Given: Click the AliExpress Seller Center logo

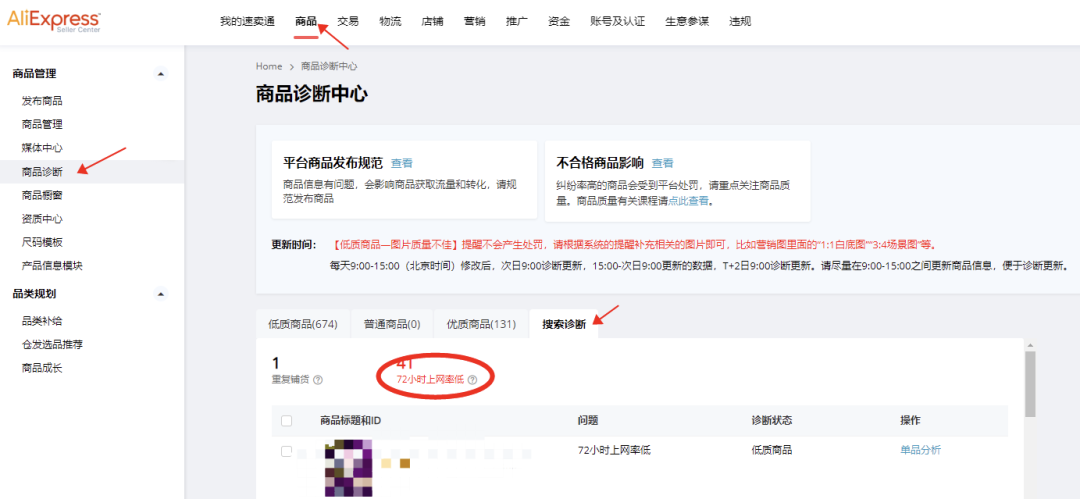Looking at the screenshot, I should [53, 21].
